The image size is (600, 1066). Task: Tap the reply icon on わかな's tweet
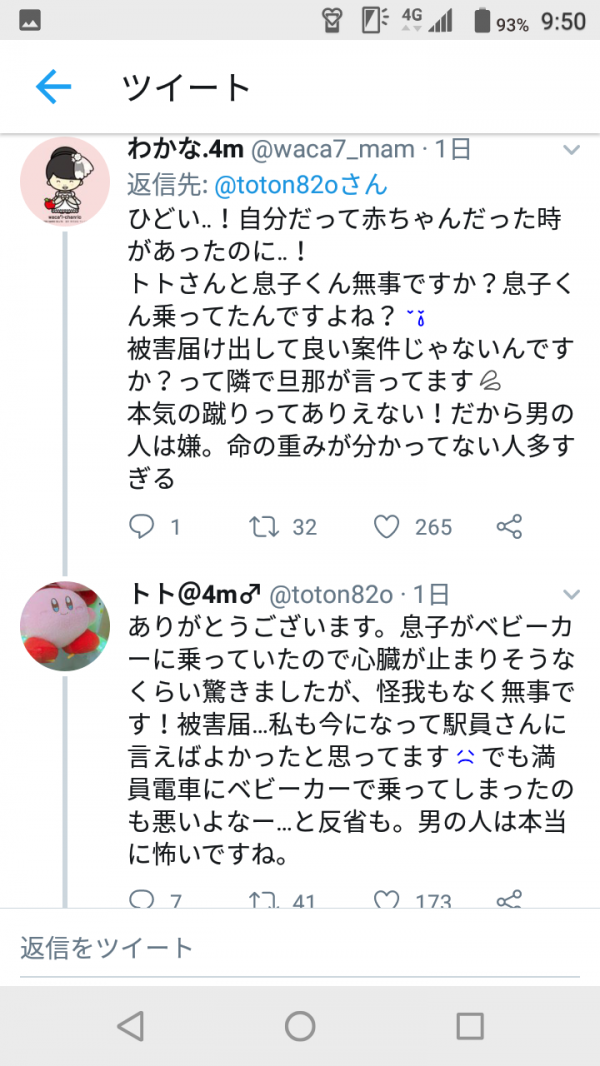pyautogui.click(x=138, y=526)
